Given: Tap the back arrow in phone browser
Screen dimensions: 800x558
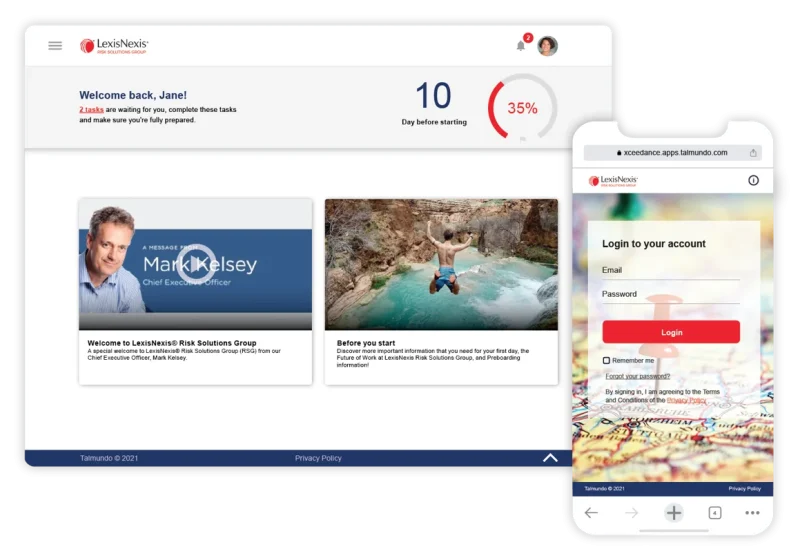Looking at the screenshot, I should coord(591,513).
